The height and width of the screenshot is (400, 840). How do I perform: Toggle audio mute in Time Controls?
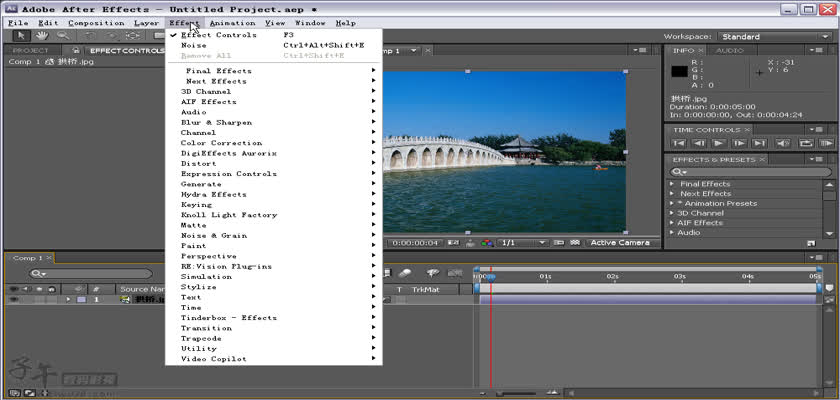click(x=783, y=143)
